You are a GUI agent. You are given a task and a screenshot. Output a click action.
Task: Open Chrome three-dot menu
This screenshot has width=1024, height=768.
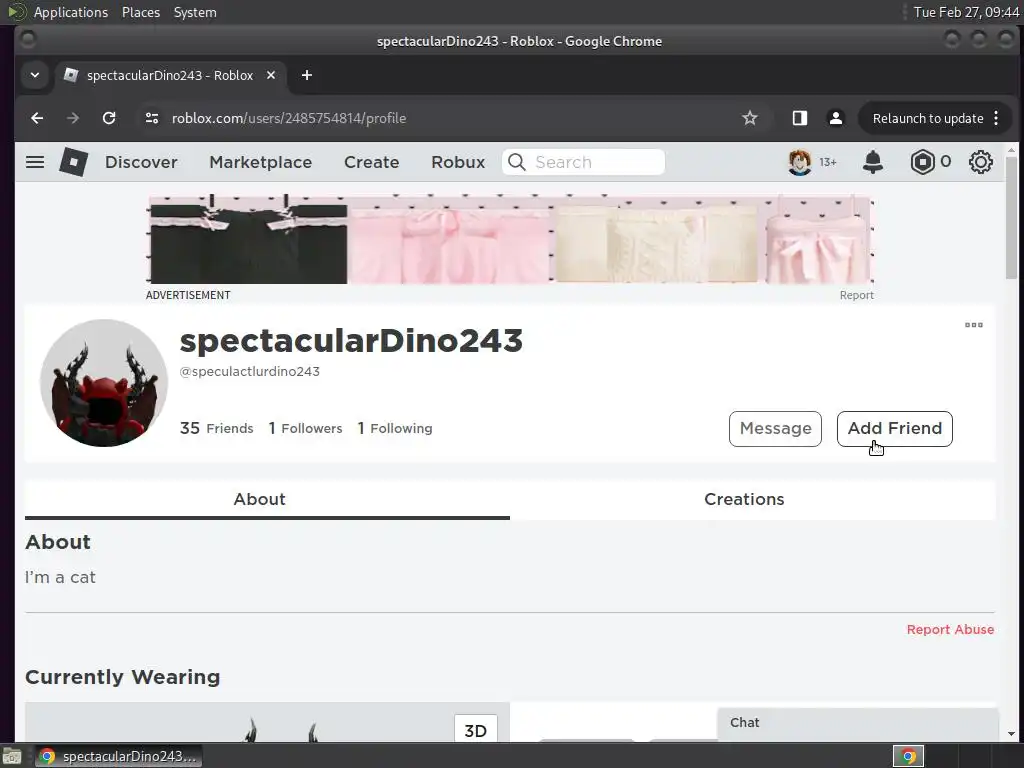pyautogui.click(x=996, y=118)
